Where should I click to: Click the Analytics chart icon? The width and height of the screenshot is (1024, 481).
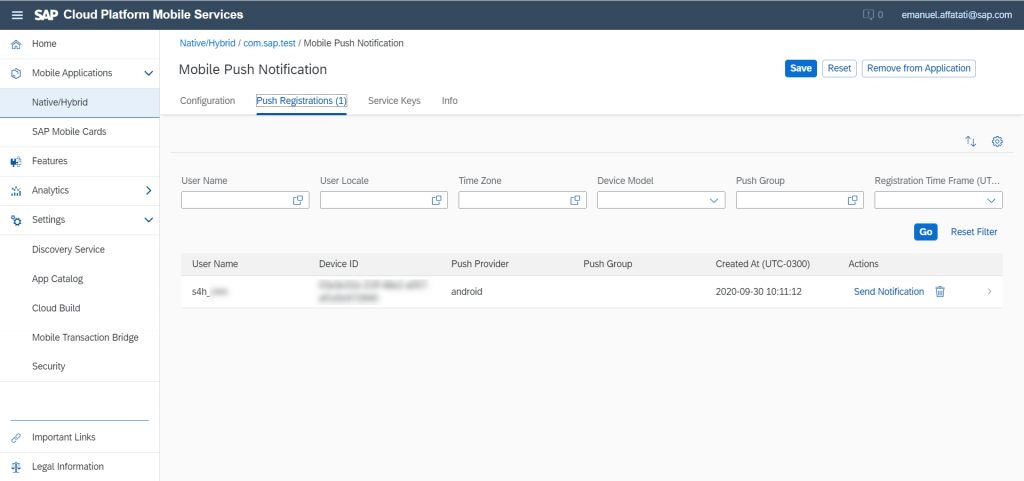(16, 191)
